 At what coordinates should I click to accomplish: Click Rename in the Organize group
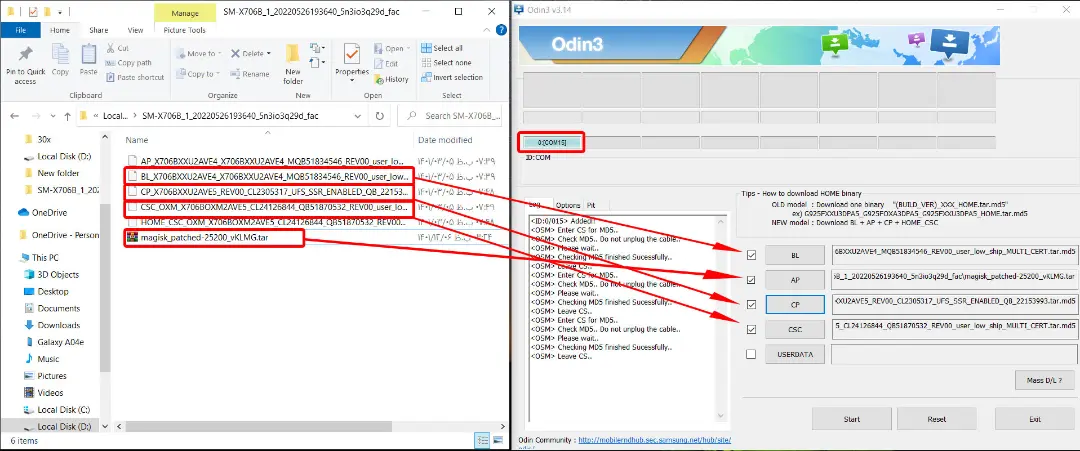tap(250, 74)
